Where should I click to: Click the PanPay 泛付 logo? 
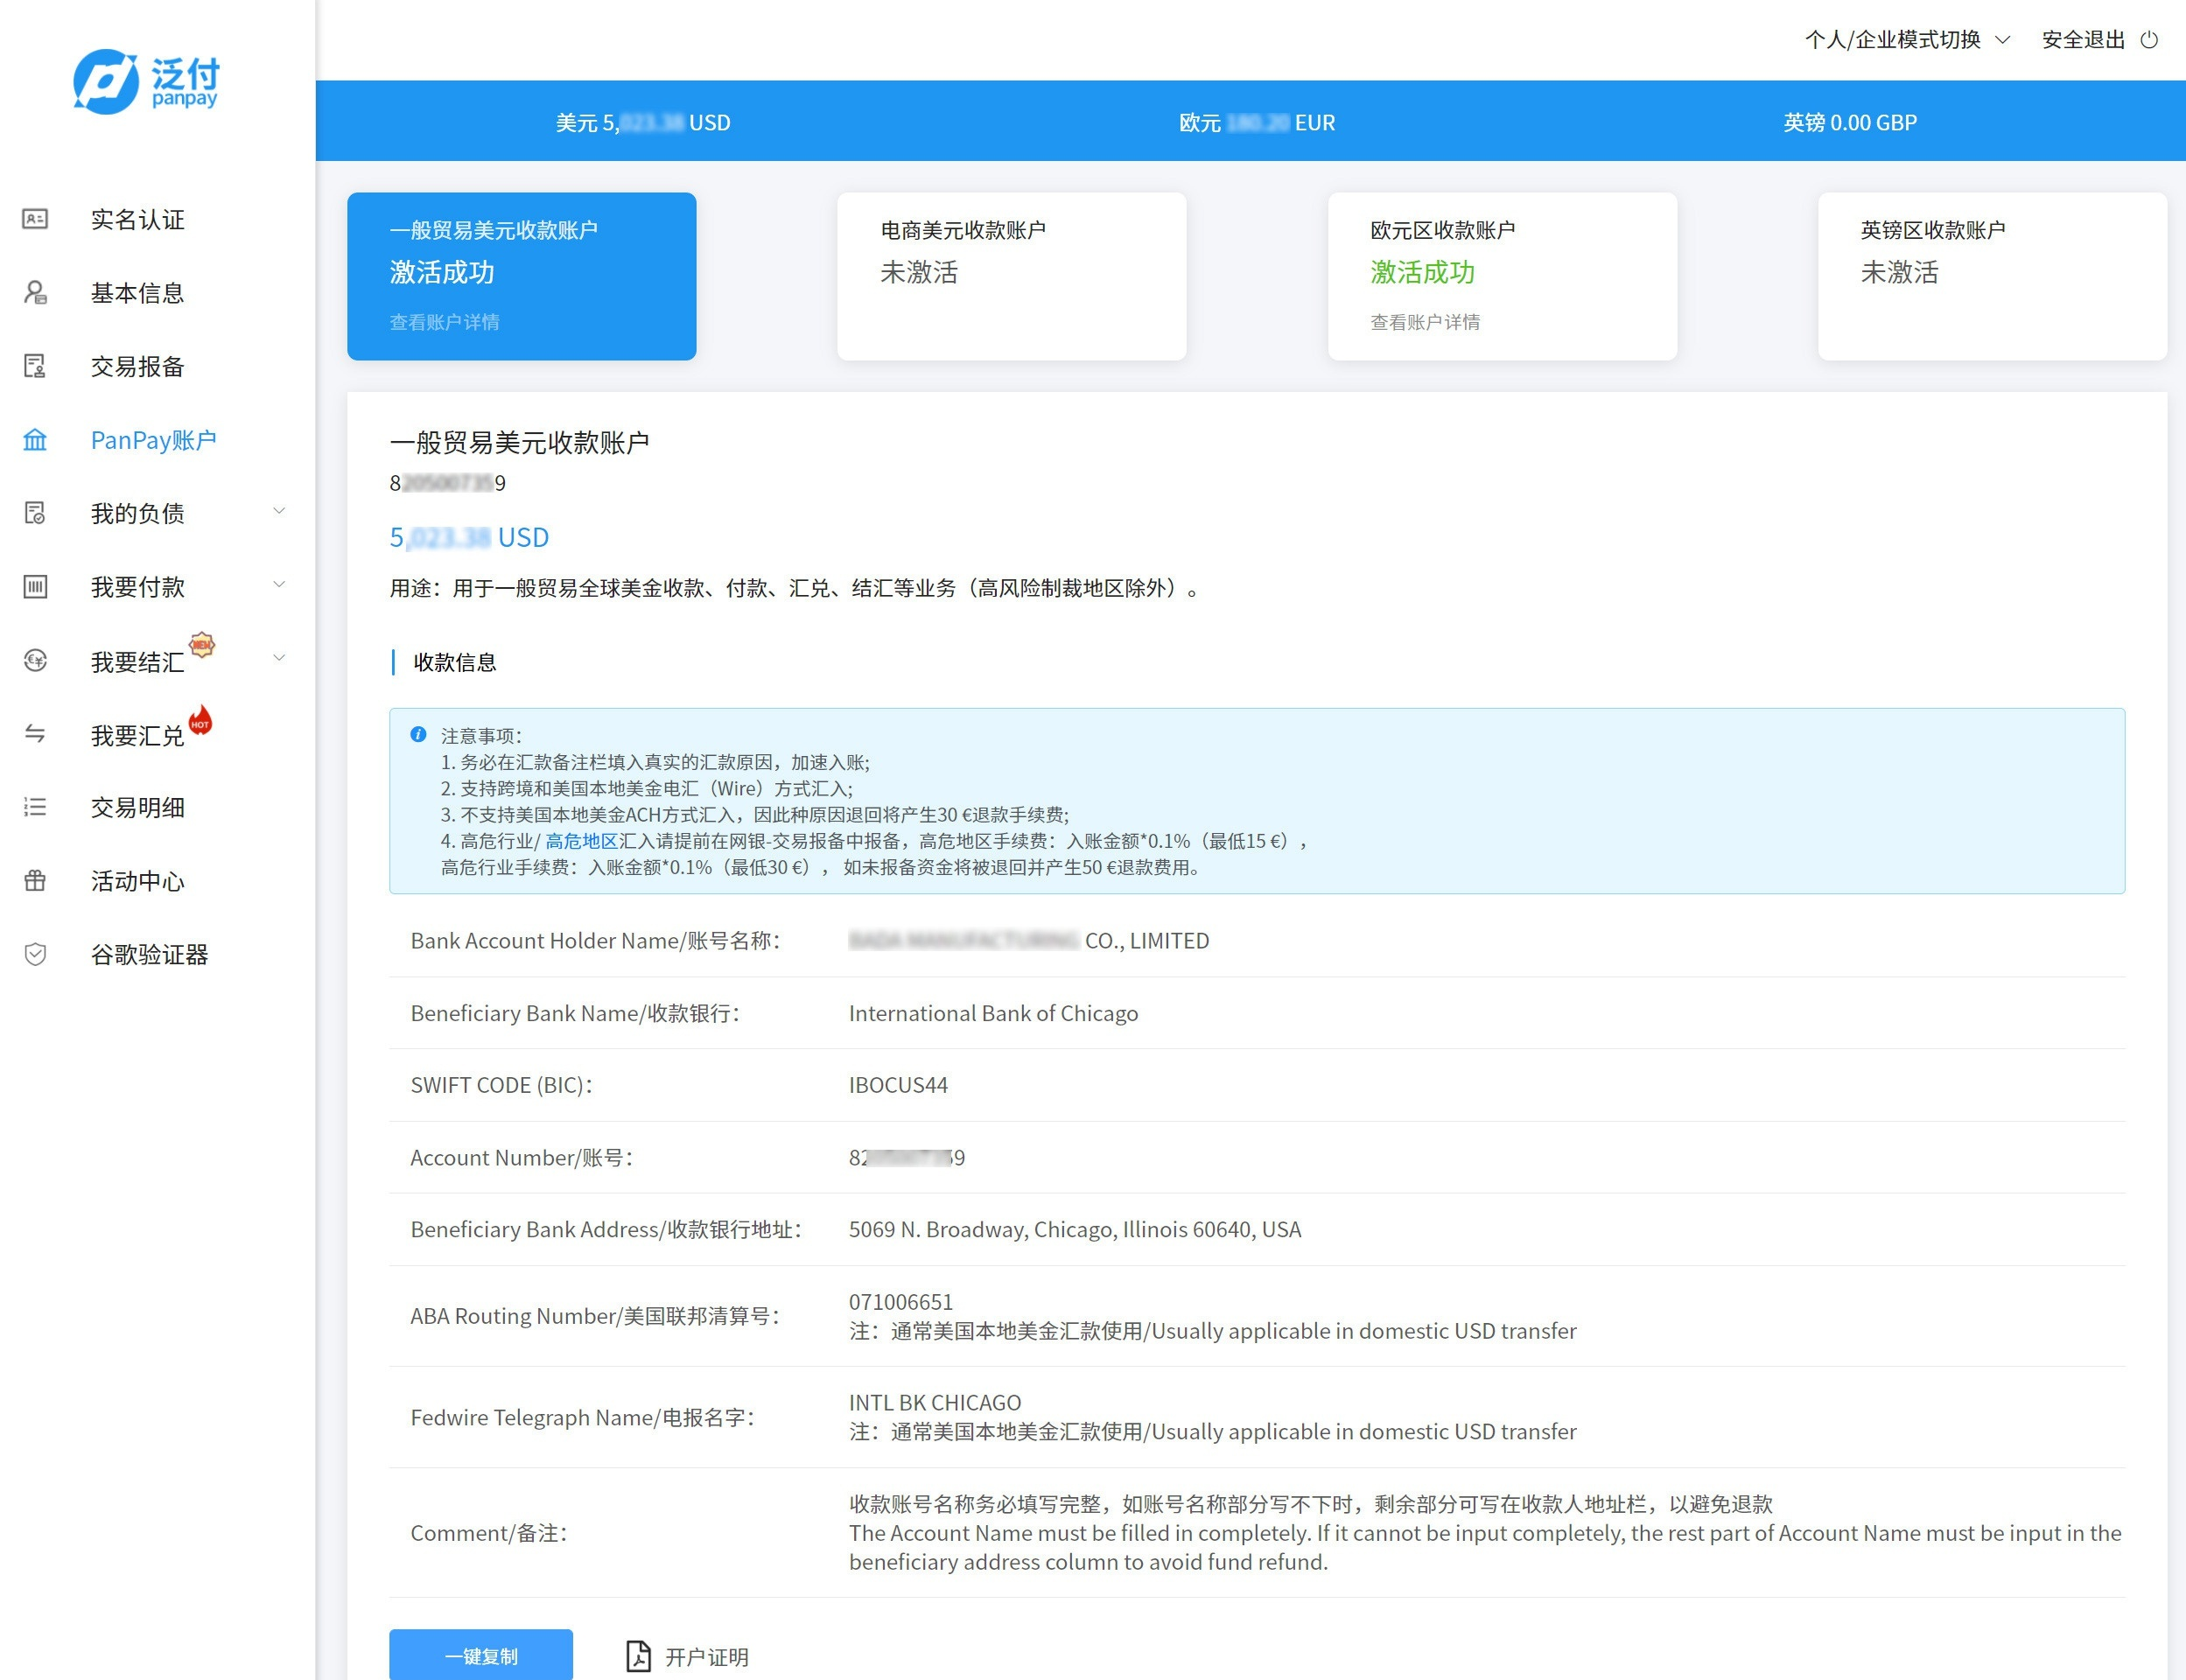pyautogui.click(x=146, y=80)
